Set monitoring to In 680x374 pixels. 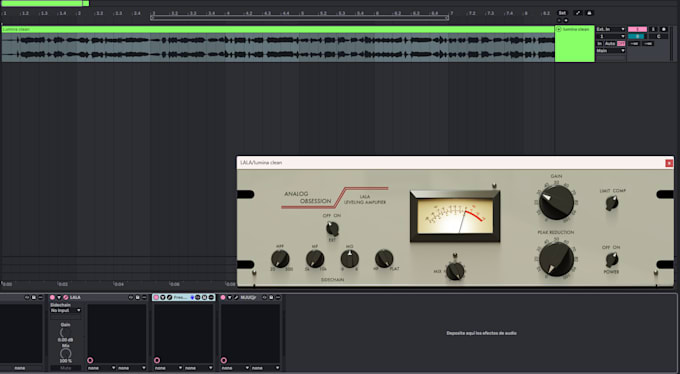tap(600, 44)
